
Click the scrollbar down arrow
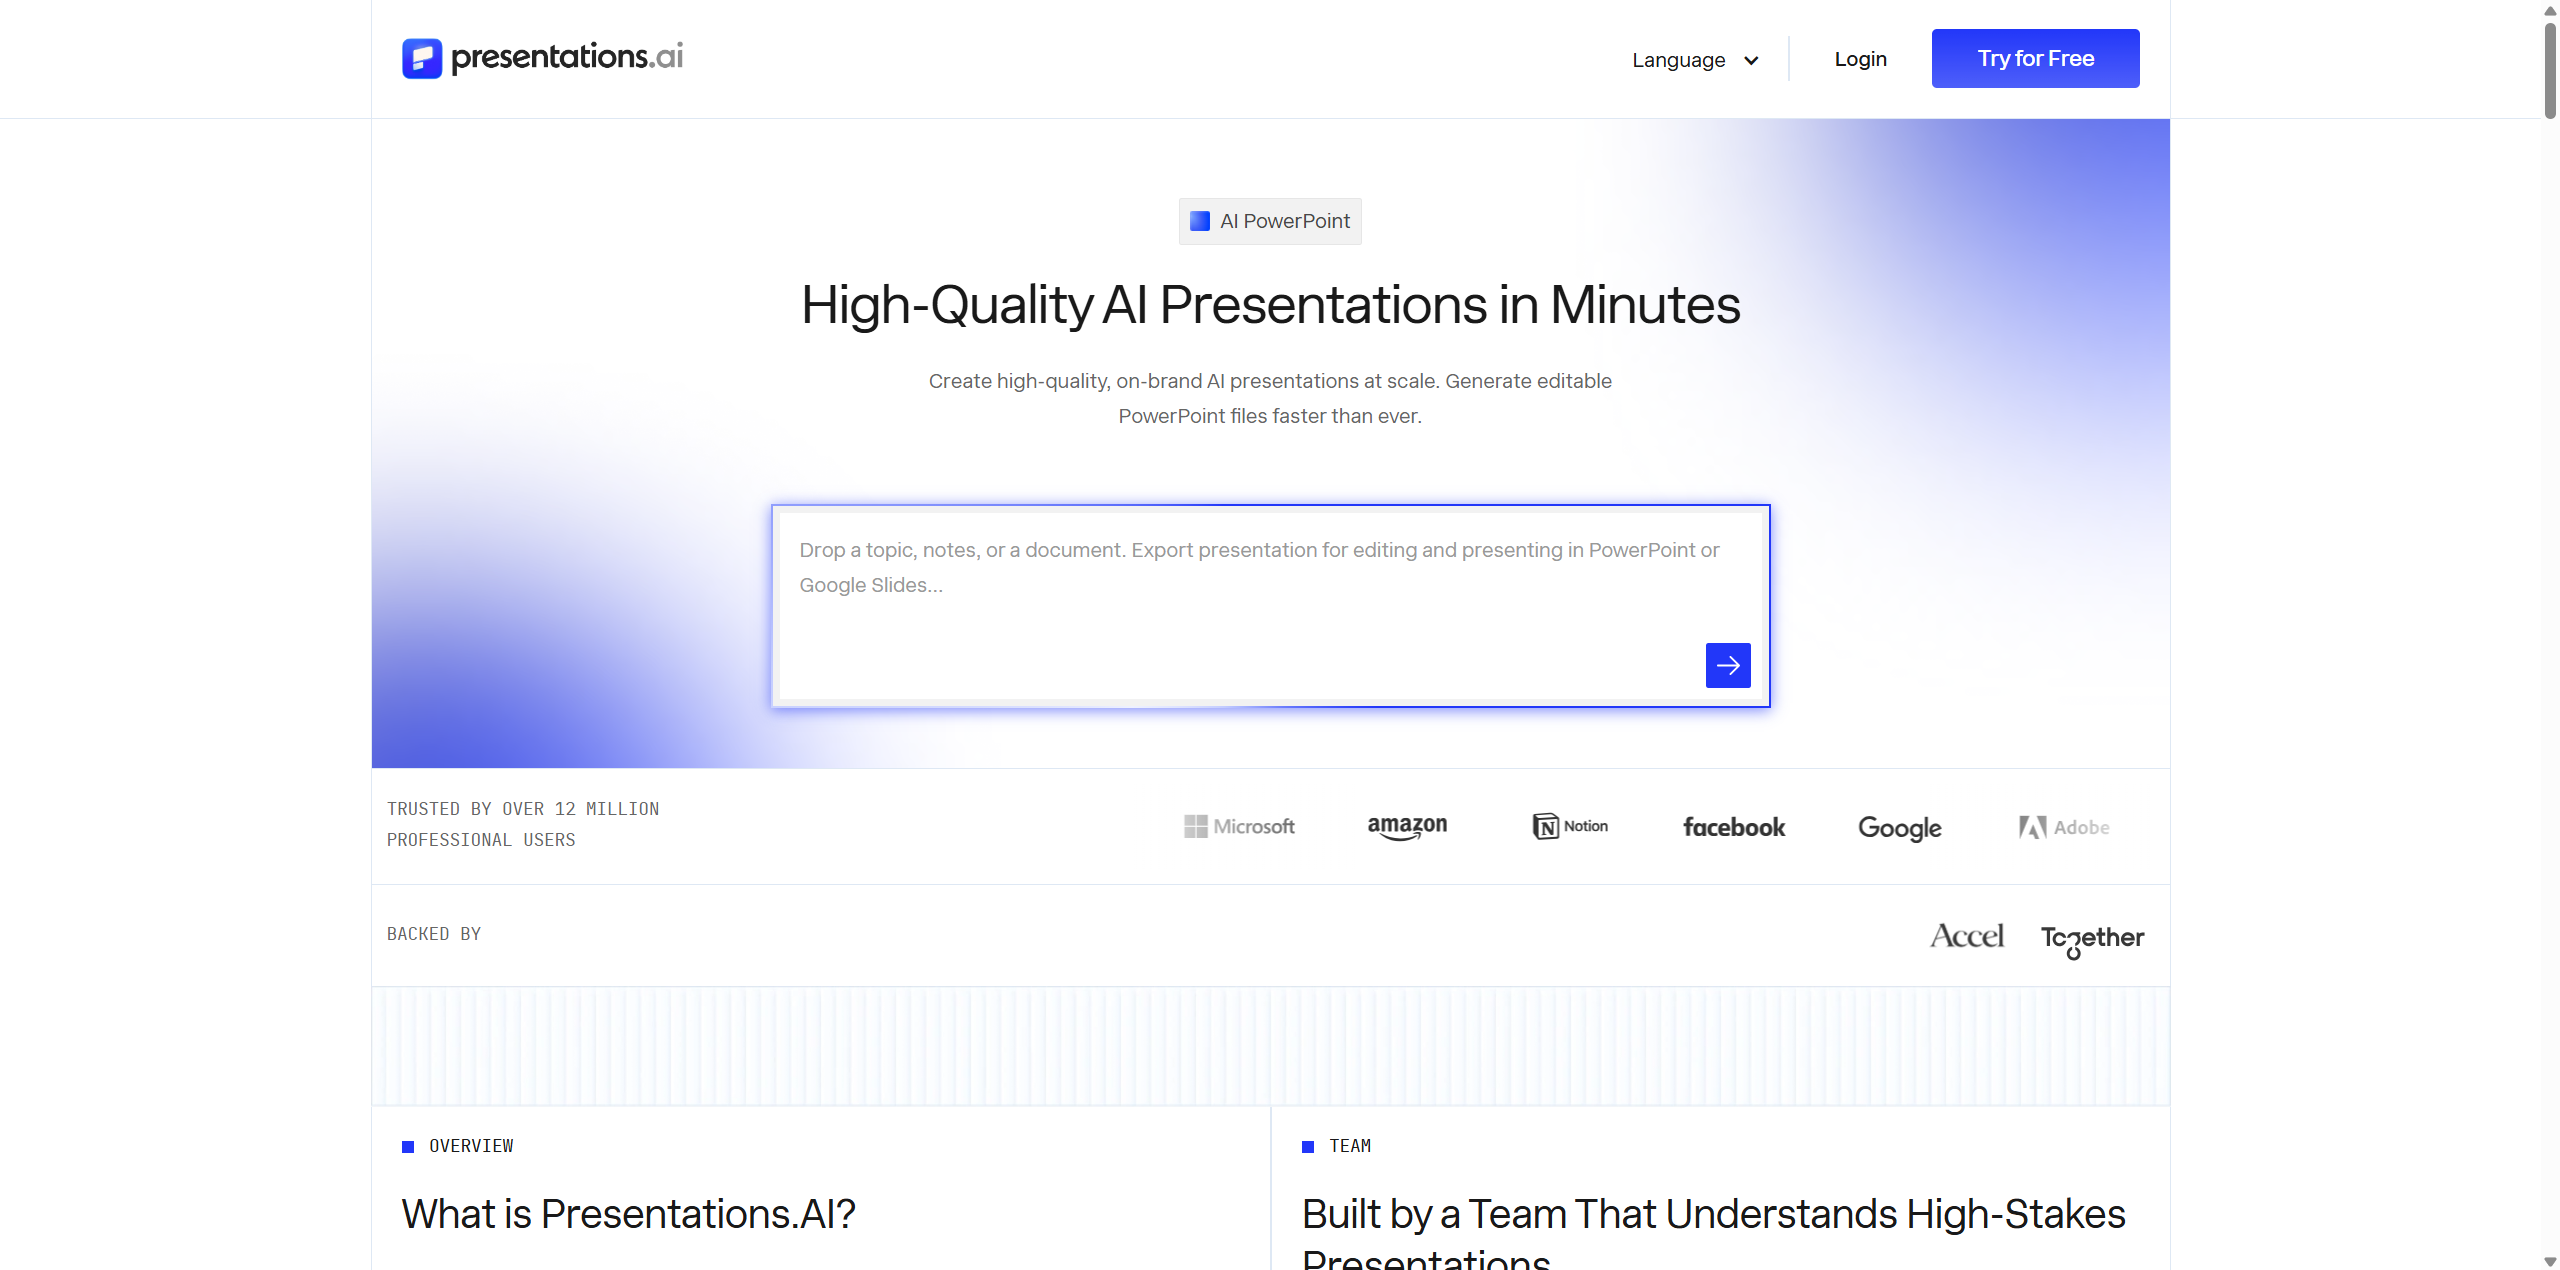pyautogui.click(x=2550, y=1261)
